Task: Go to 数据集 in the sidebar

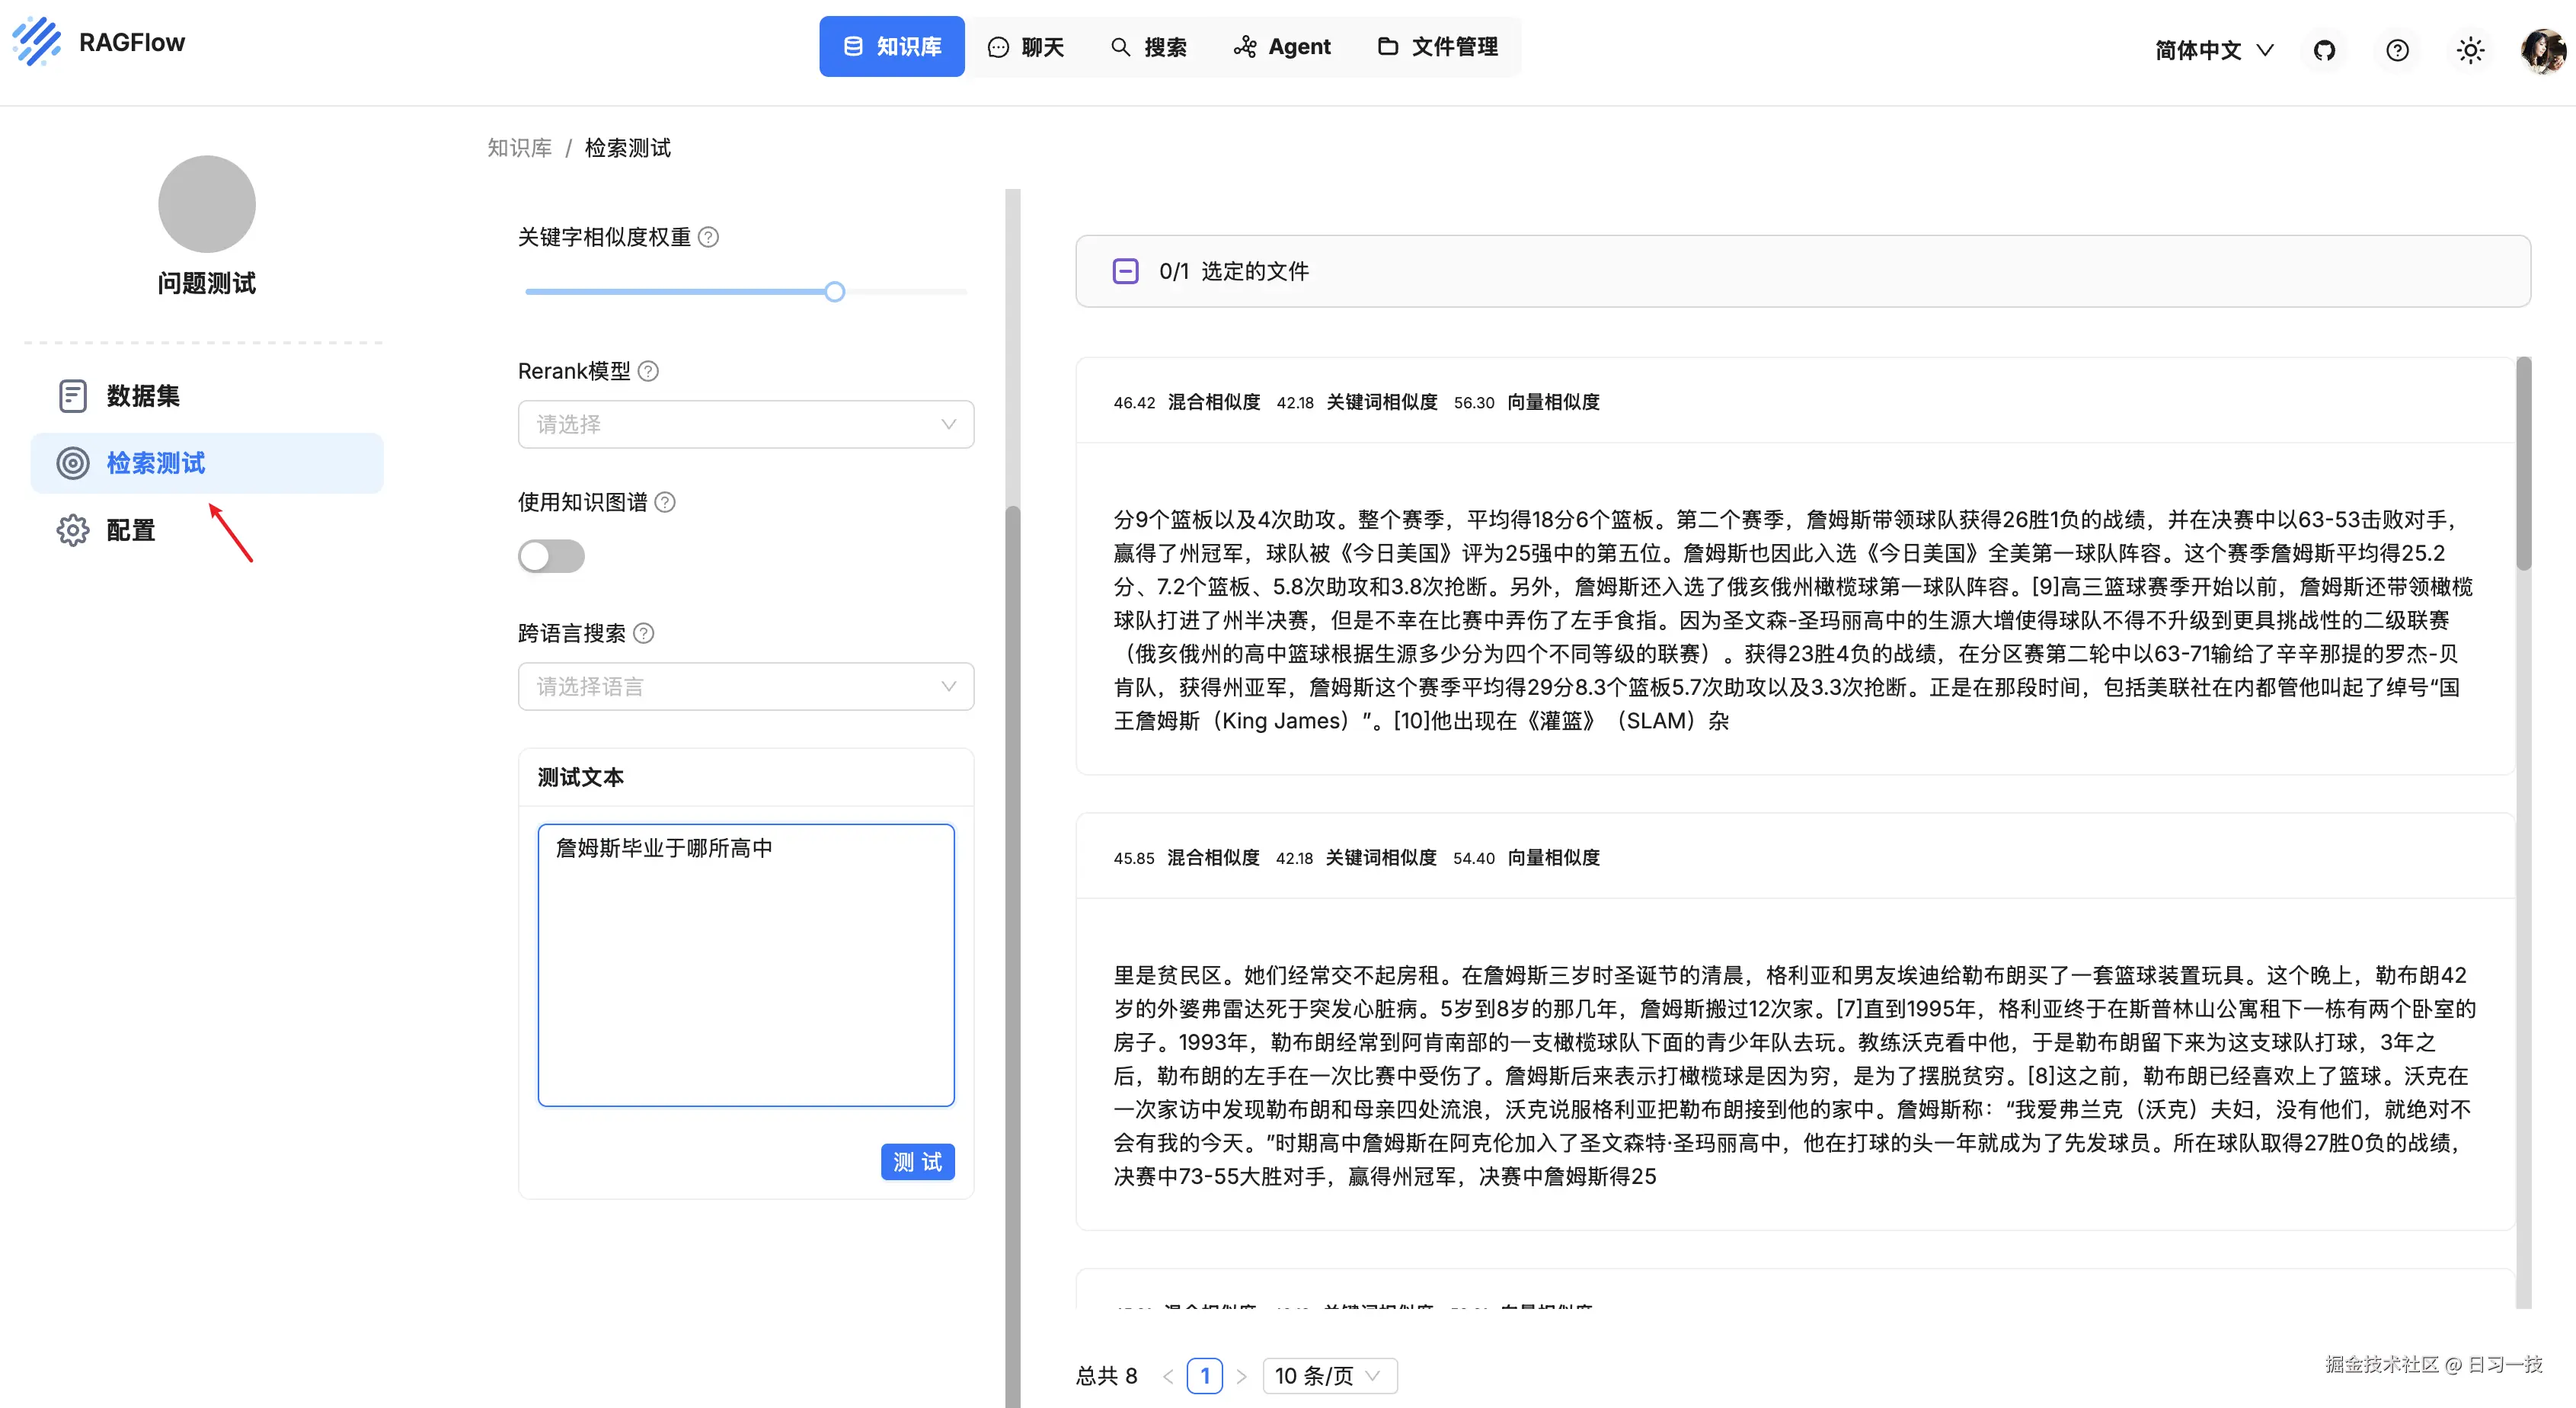Action: [x=143, y=396]
